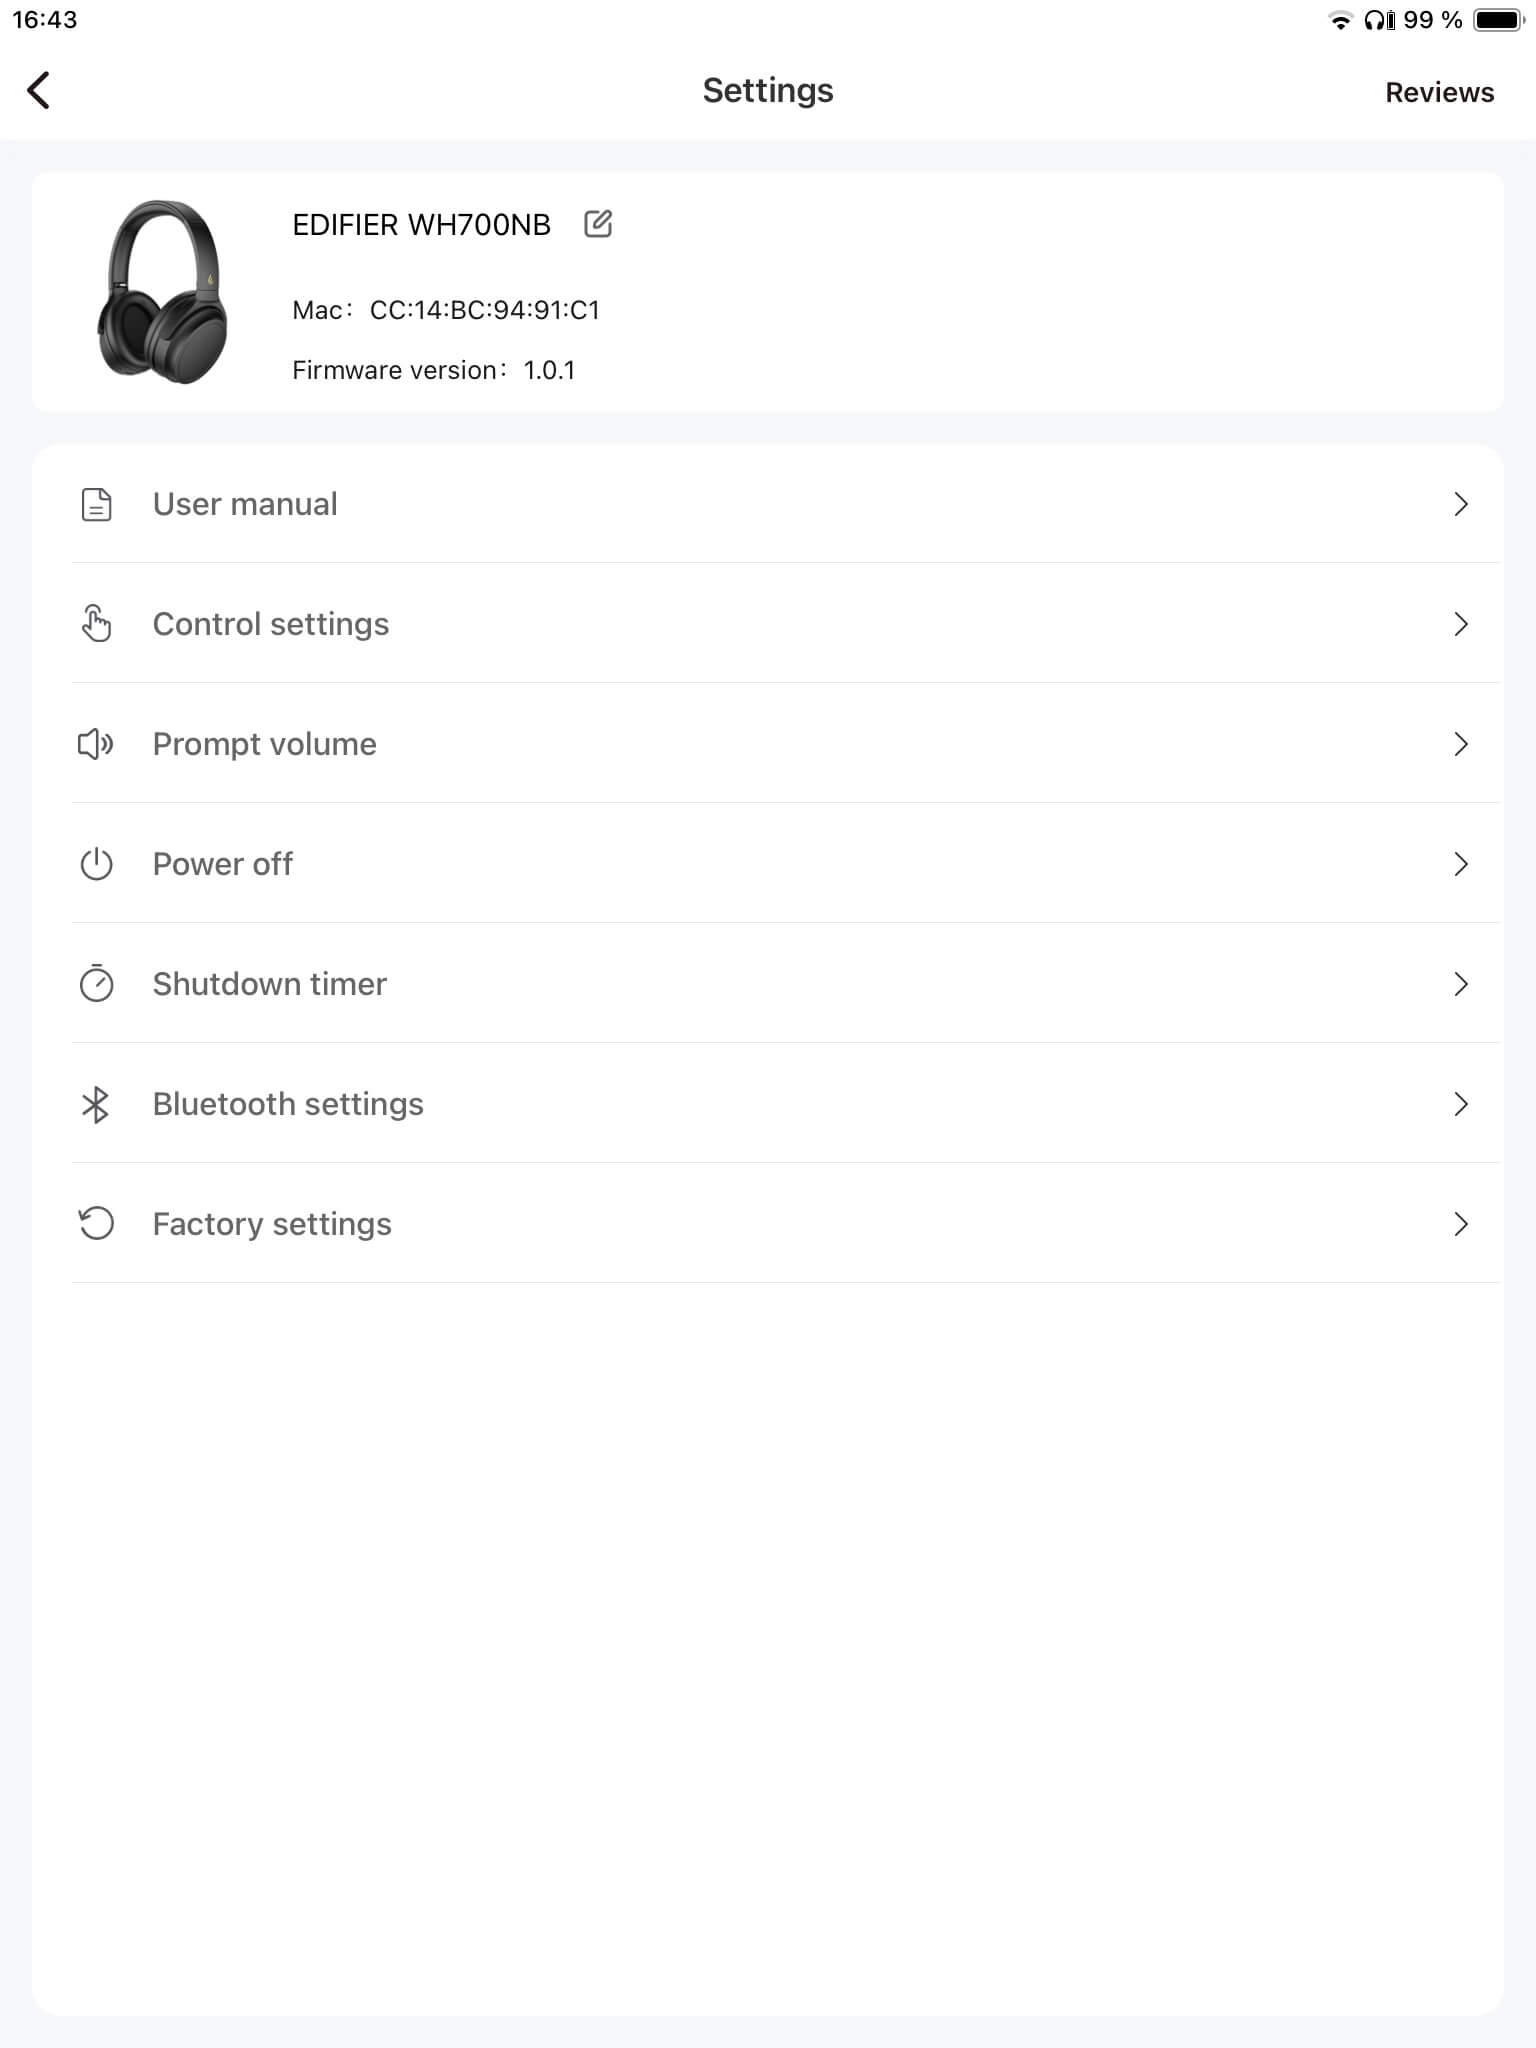Click the Shutdown timer chevron
Viewport: 1536px width, 2048px height.
click(1460, 984)
